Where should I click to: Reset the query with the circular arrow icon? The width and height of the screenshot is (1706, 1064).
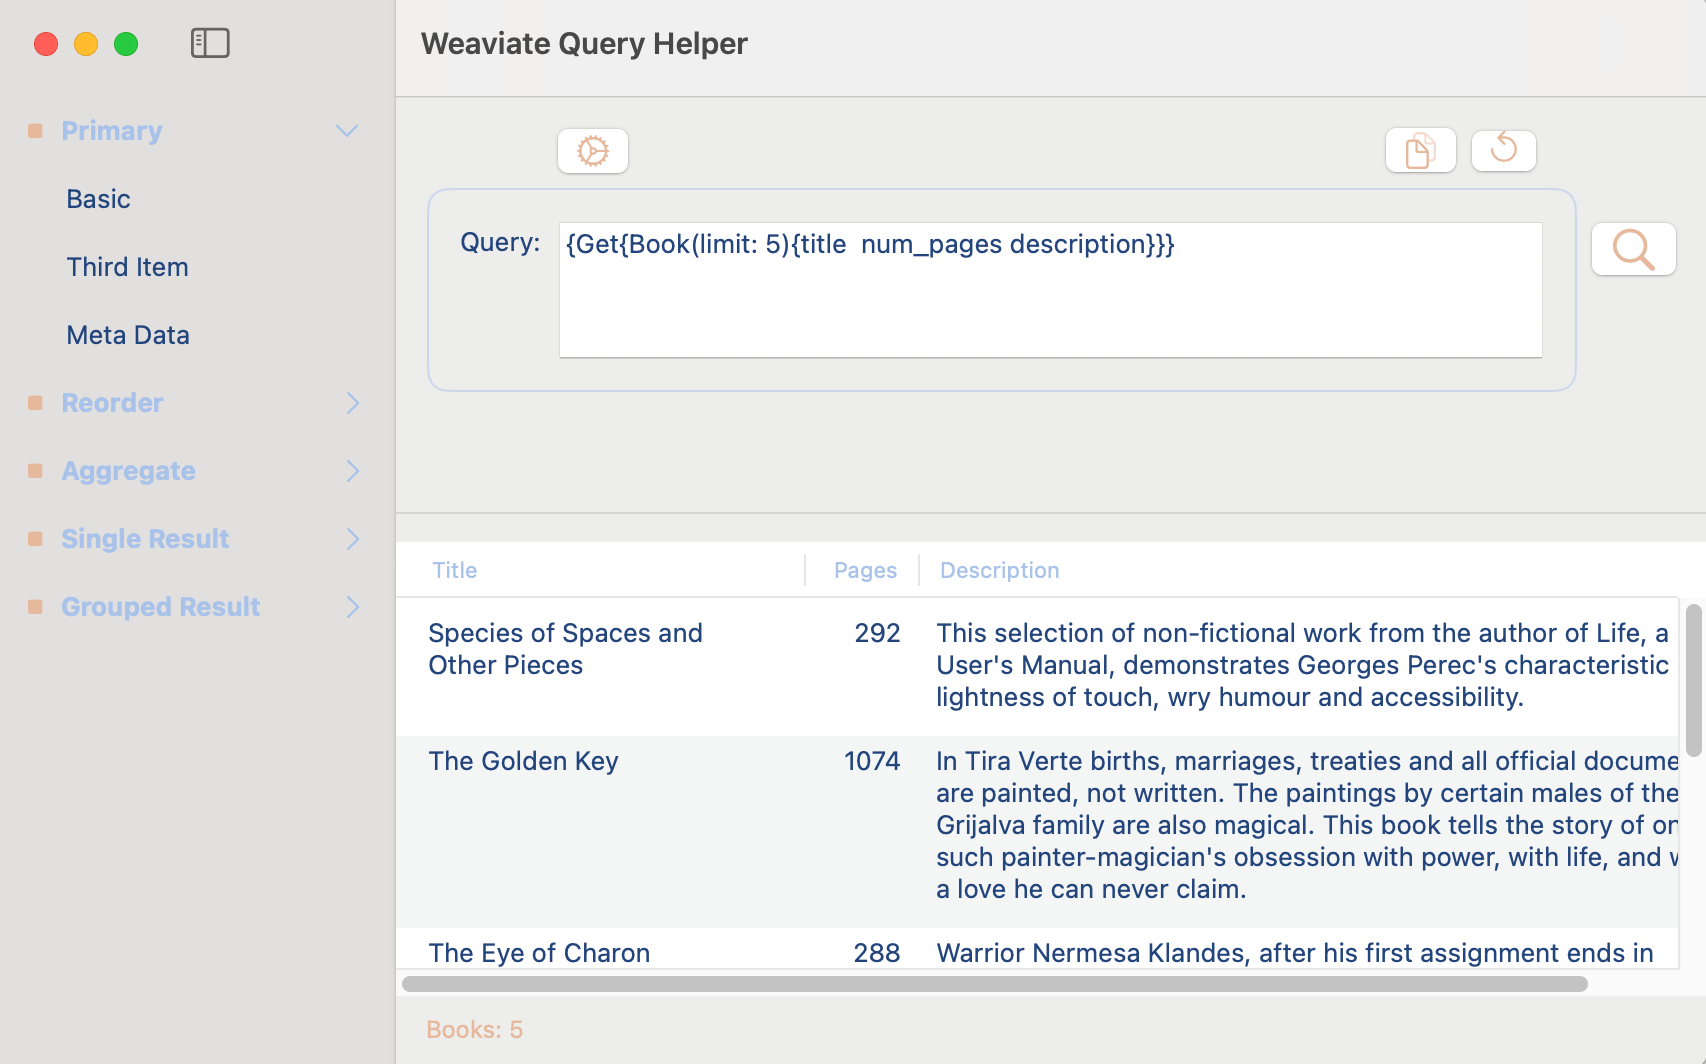[1503, 150]
